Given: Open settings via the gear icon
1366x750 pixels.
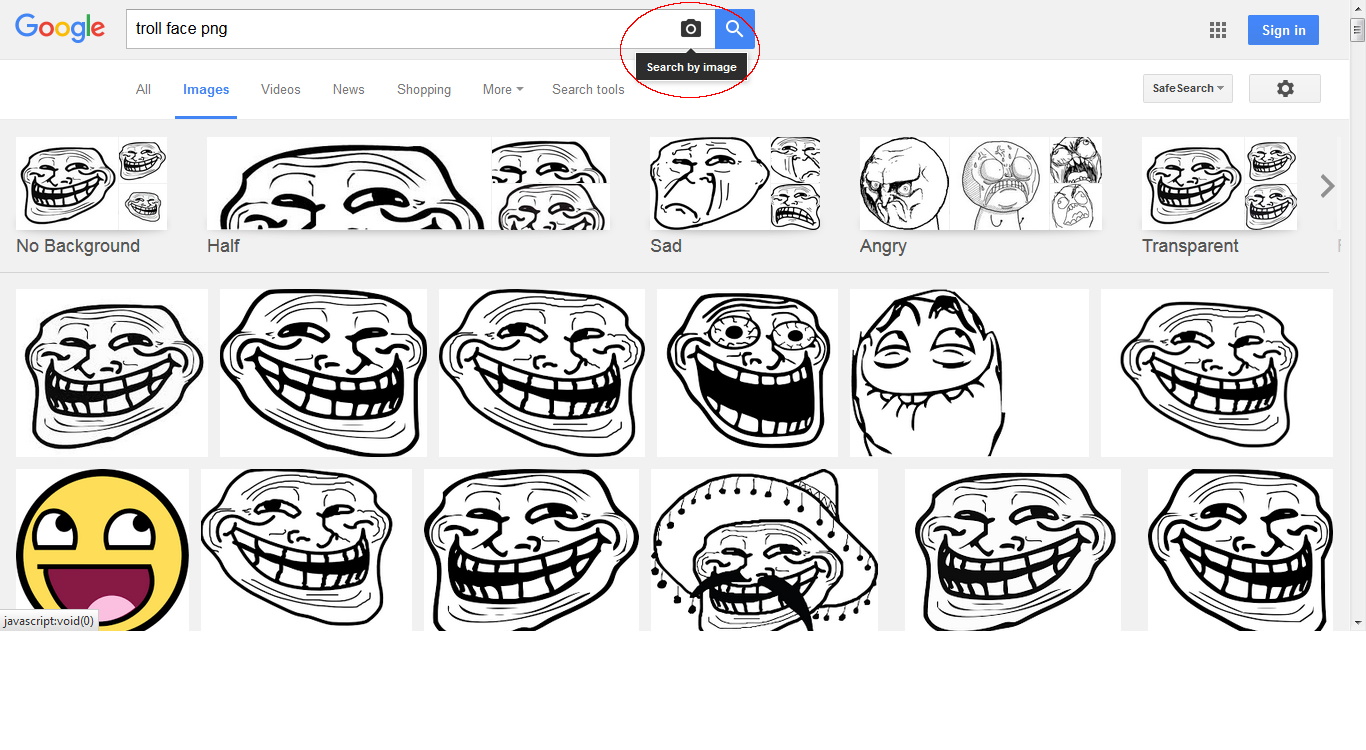Looking at the screenshot, I should tap(1285, 89).
